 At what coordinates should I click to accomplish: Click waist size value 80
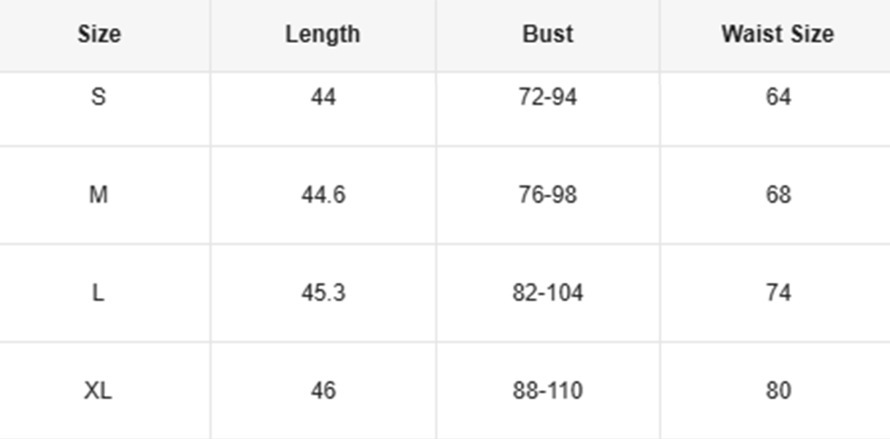click(778, 391)
